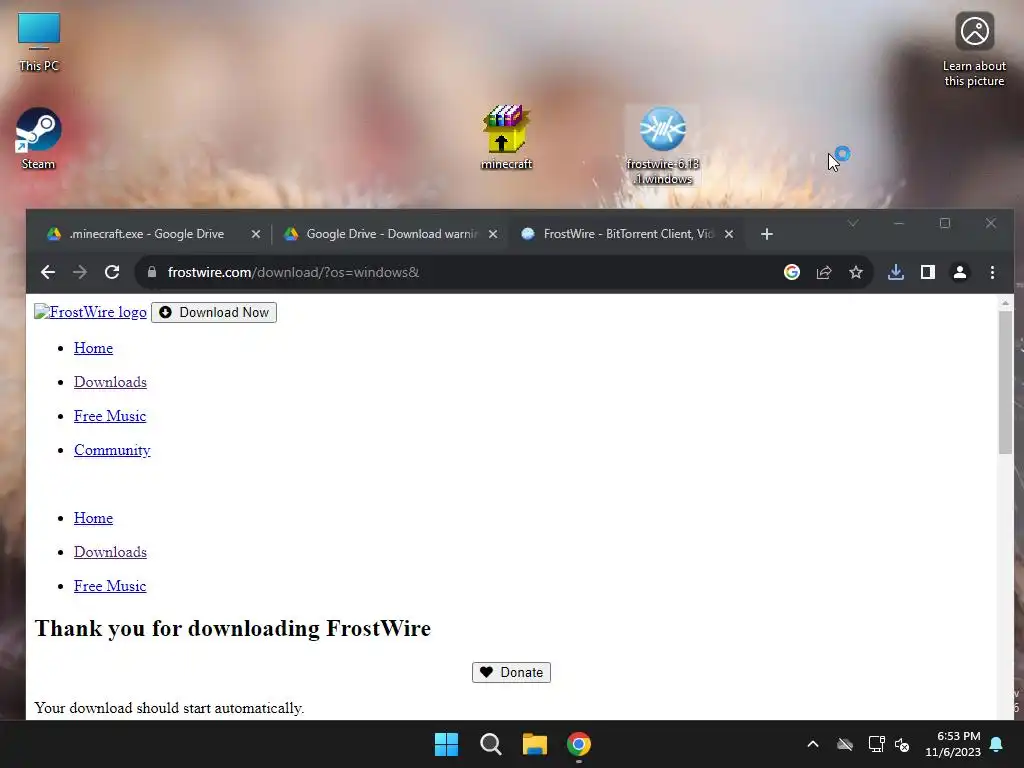The width and height of the screenshot is (1024, 768).
Task: Close the Download warning tab
Action: click(x=493, y=234)
